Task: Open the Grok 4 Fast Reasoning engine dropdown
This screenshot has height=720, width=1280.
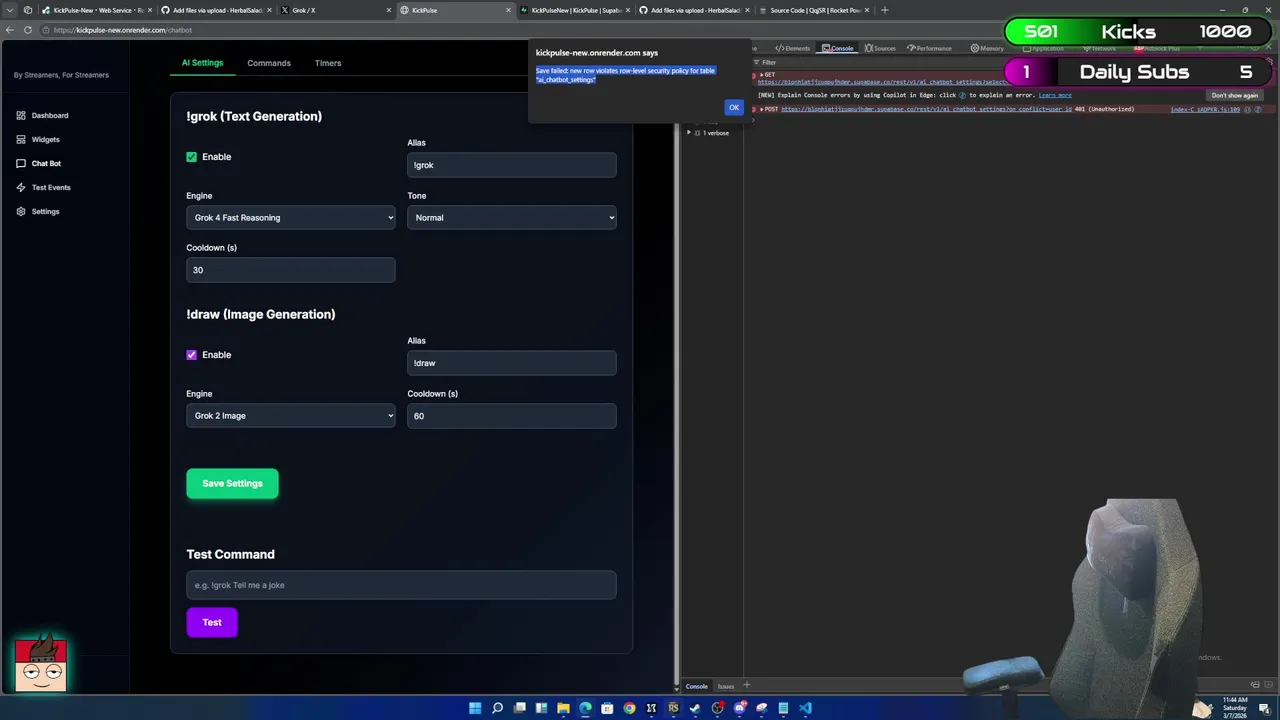Action: (x=291, y=217)
